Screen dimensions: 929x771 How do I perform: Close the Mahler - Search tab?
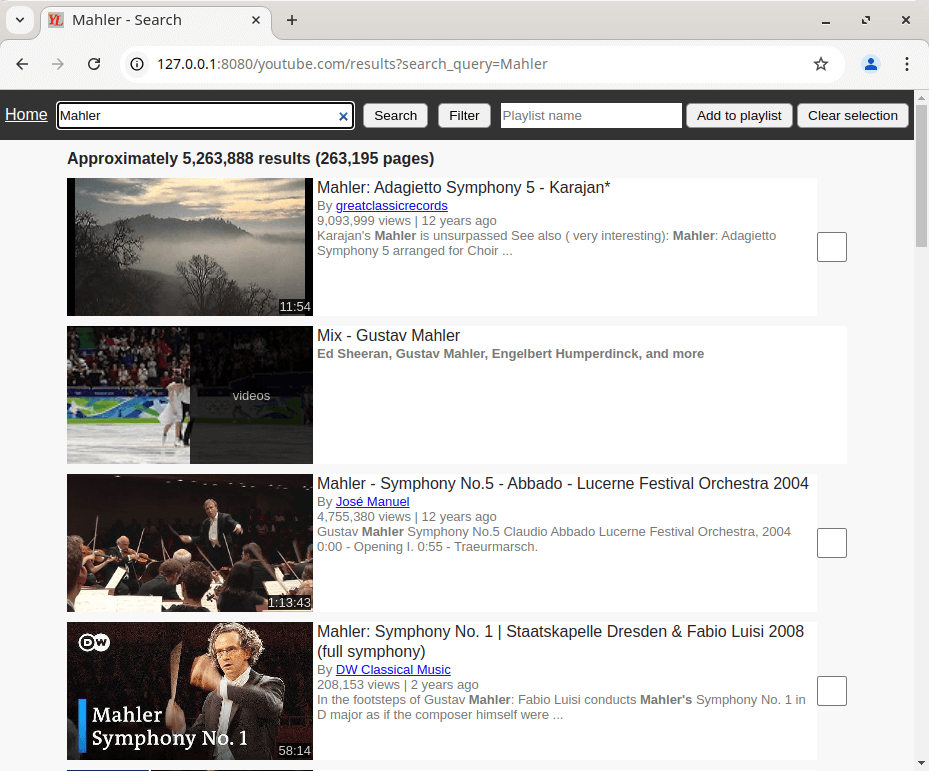[x=256, y=20]
